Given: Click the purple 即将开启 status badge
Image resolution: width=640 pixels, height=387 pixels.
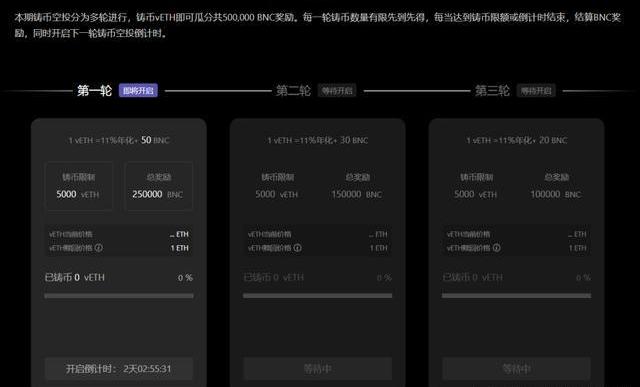Looking at the screenshot, I should 138,91.
